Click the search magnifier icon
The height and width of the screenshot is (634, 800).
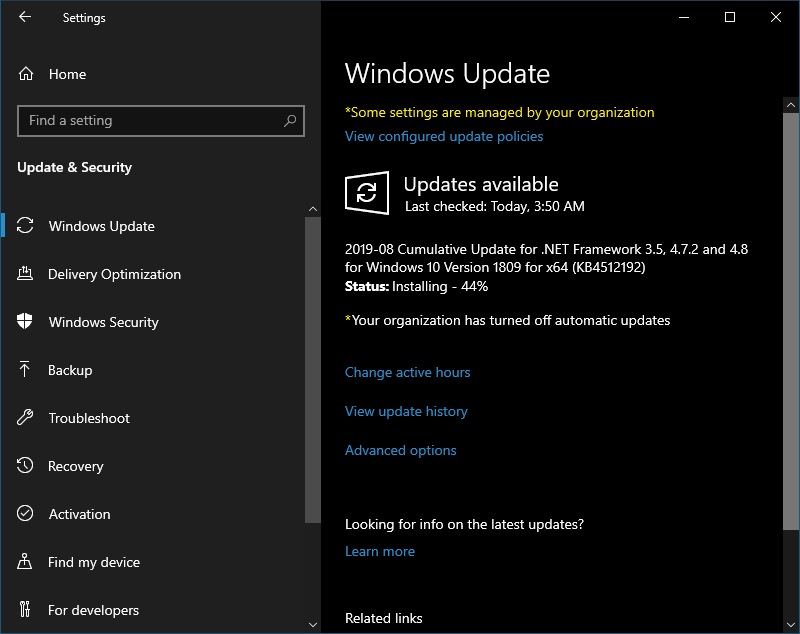click(290, 120)
